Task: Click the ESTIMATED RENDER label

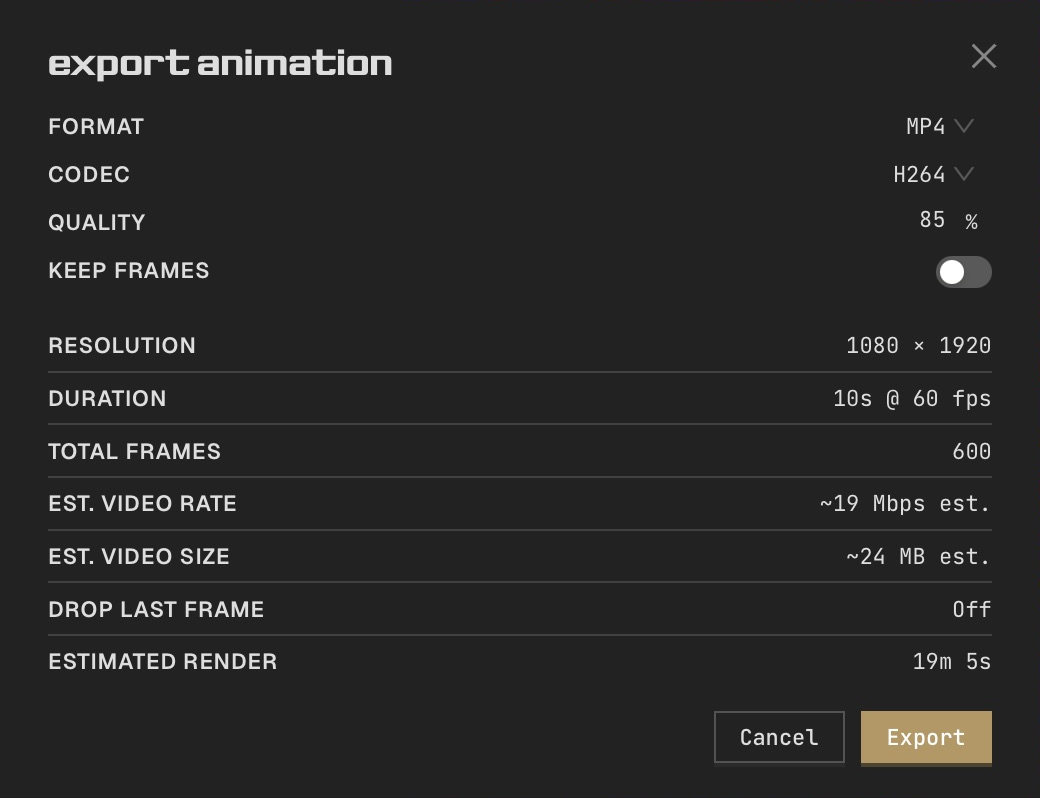Action: pyautogui.click(x=163, y=661)
